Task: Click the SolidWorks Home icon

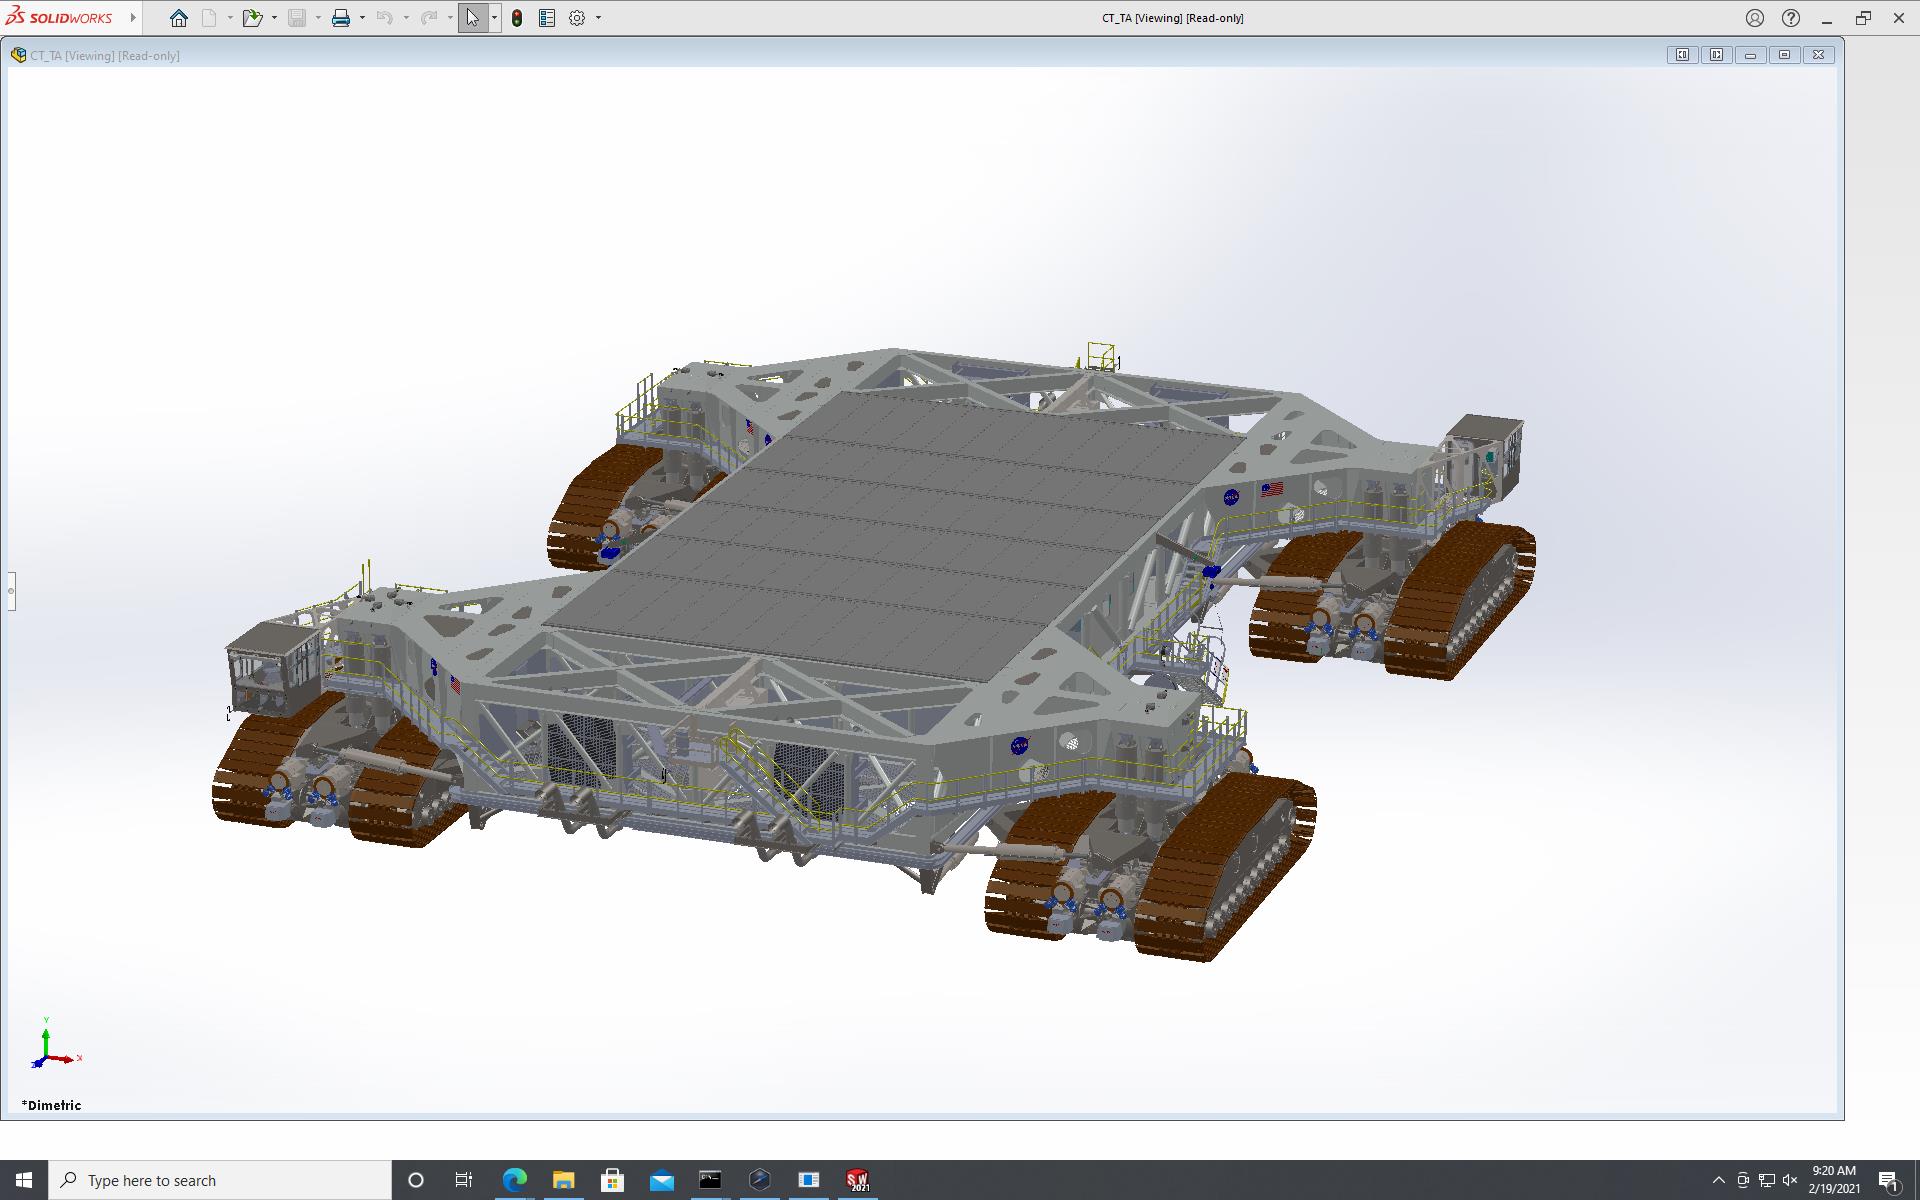Action: tap(179, 18)
